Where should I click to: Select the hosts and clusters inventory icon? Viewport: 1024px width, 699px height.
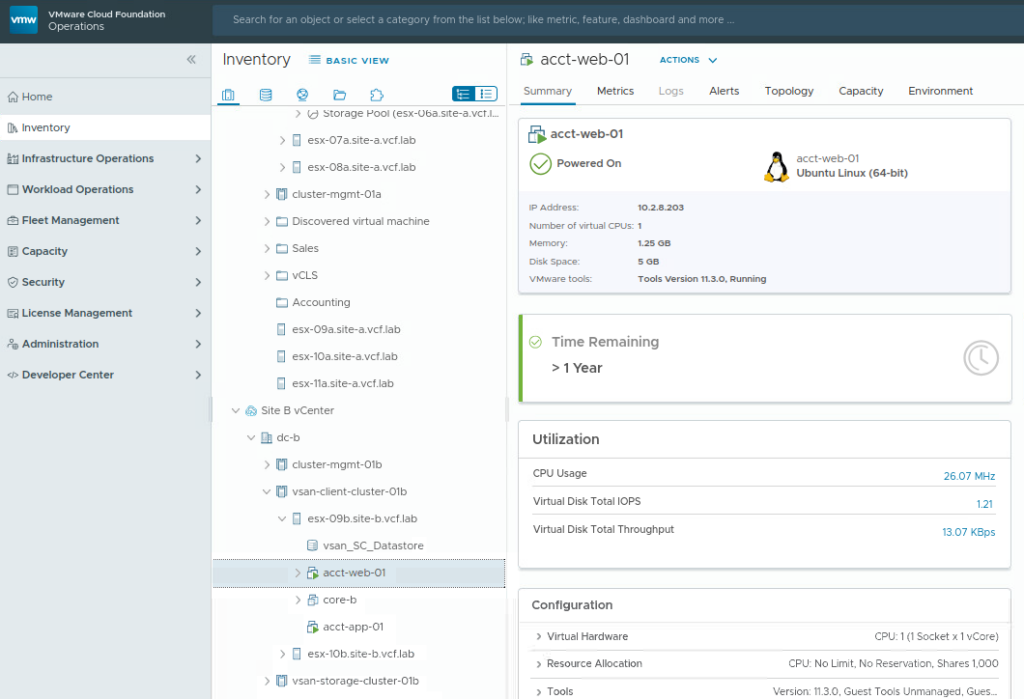[228, 95]
